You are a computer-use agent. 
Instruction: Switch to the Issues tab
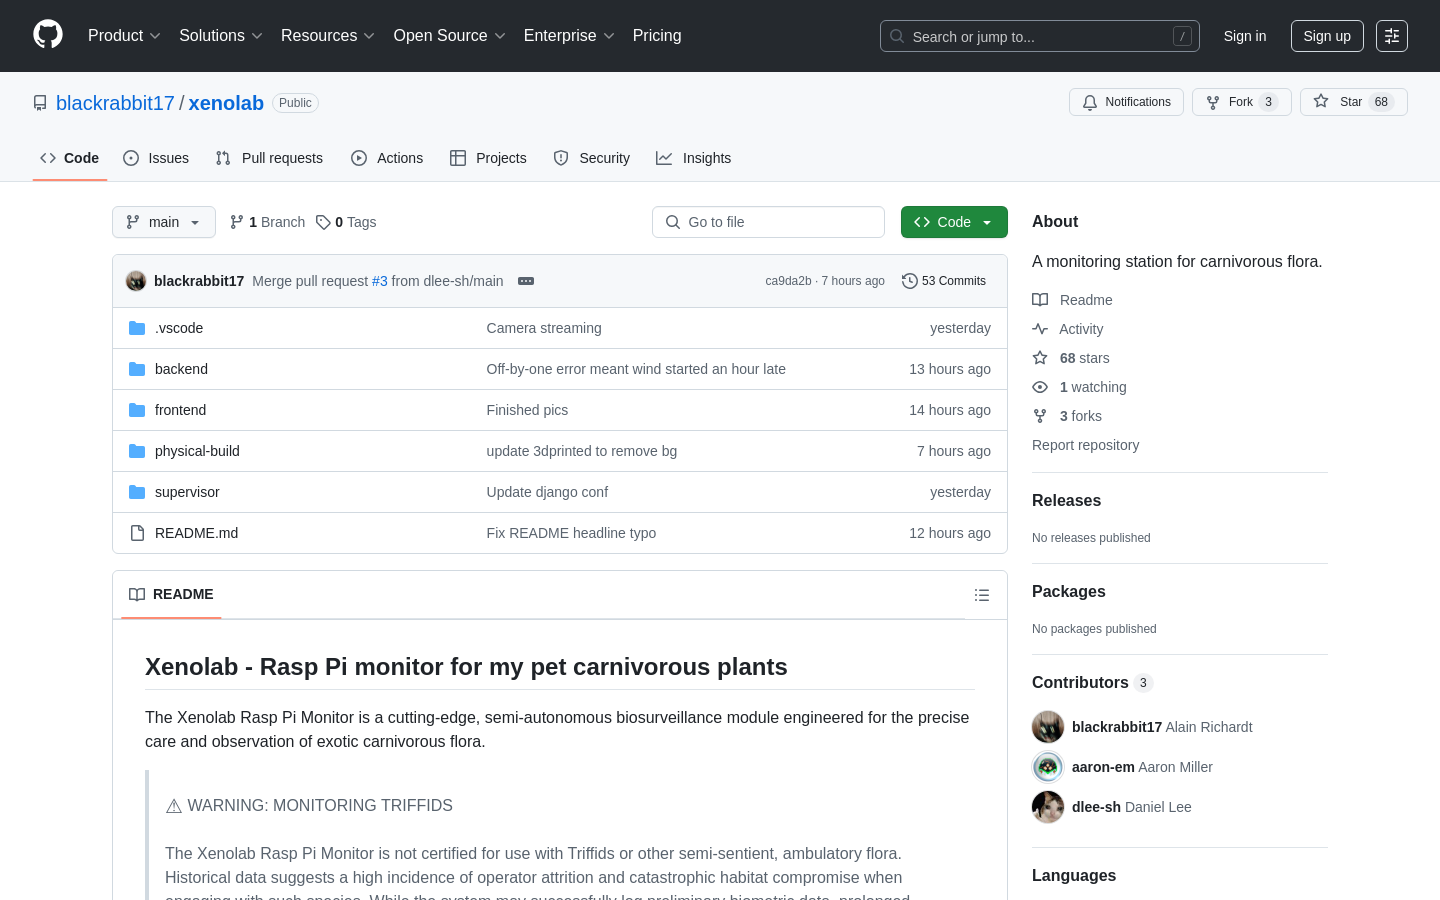(156, 158)
